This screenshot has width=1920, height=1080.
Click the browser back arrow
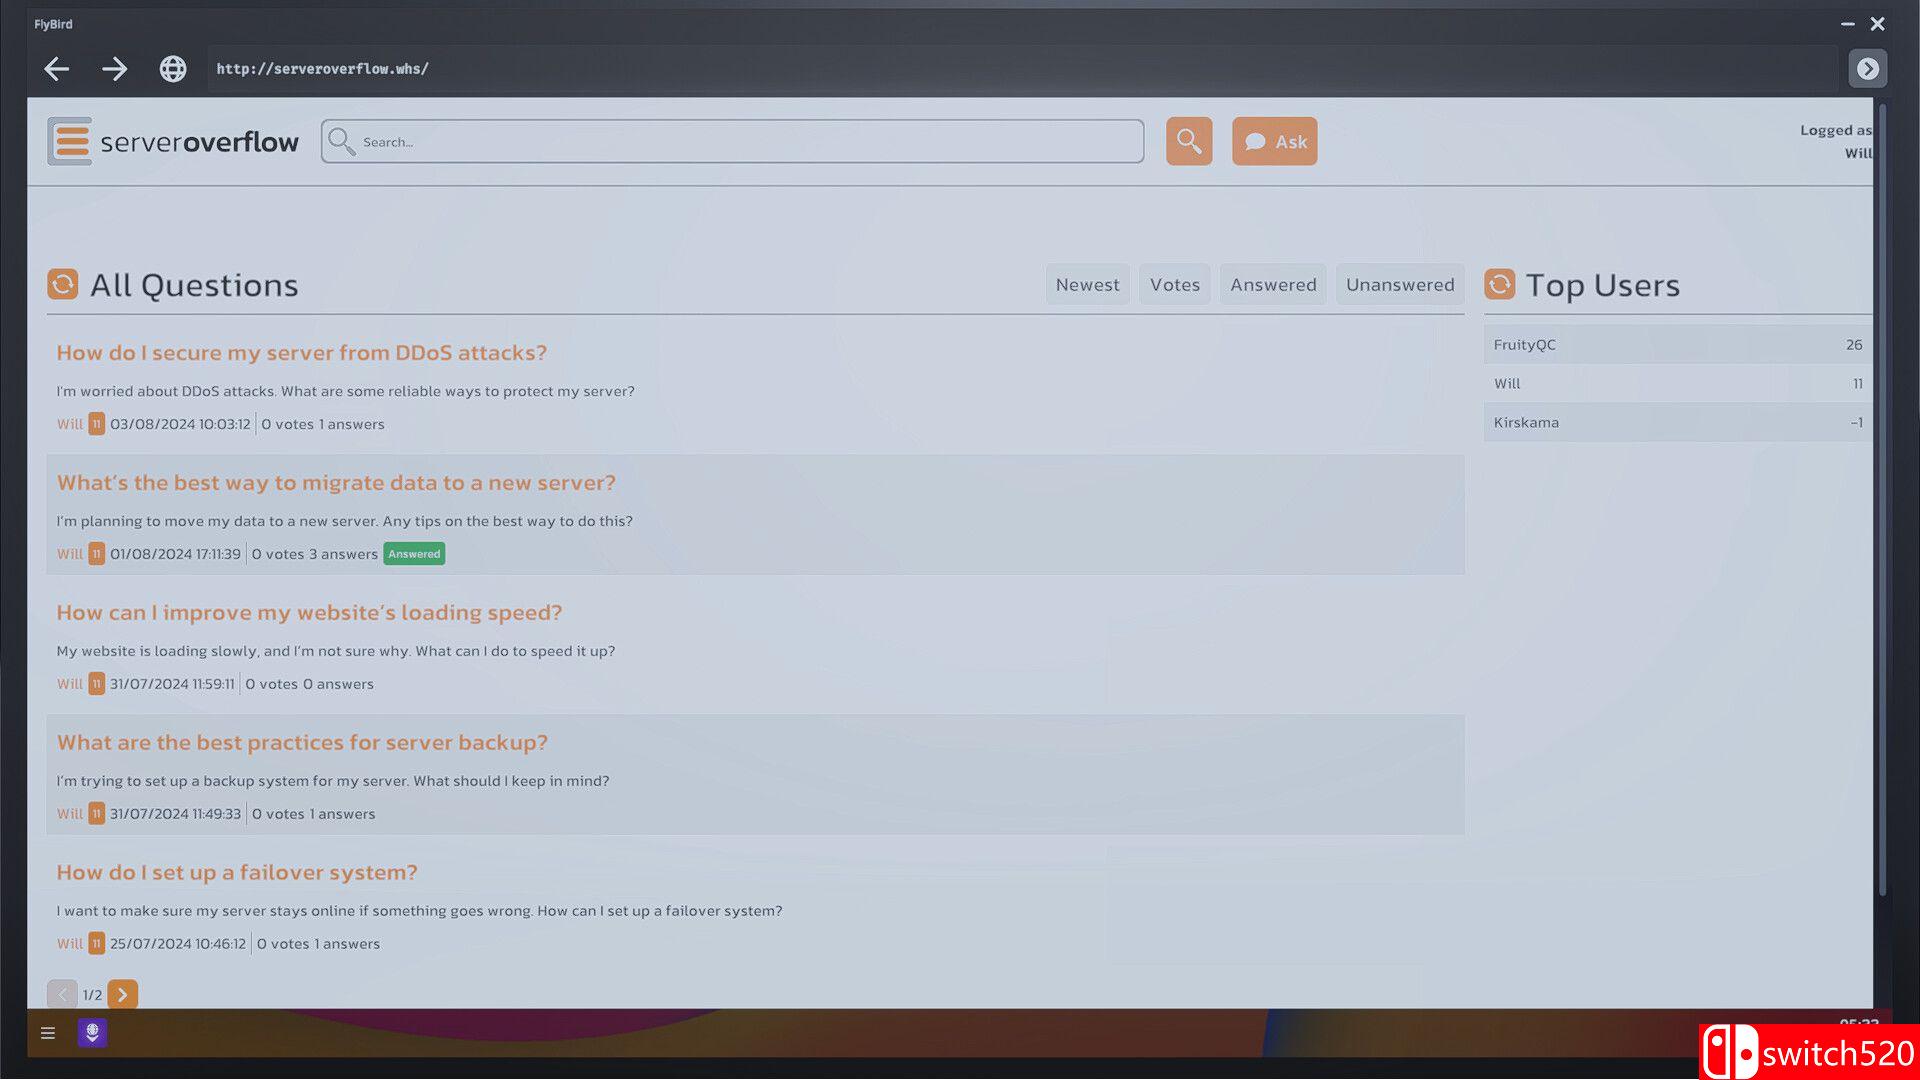coord(56,69)
